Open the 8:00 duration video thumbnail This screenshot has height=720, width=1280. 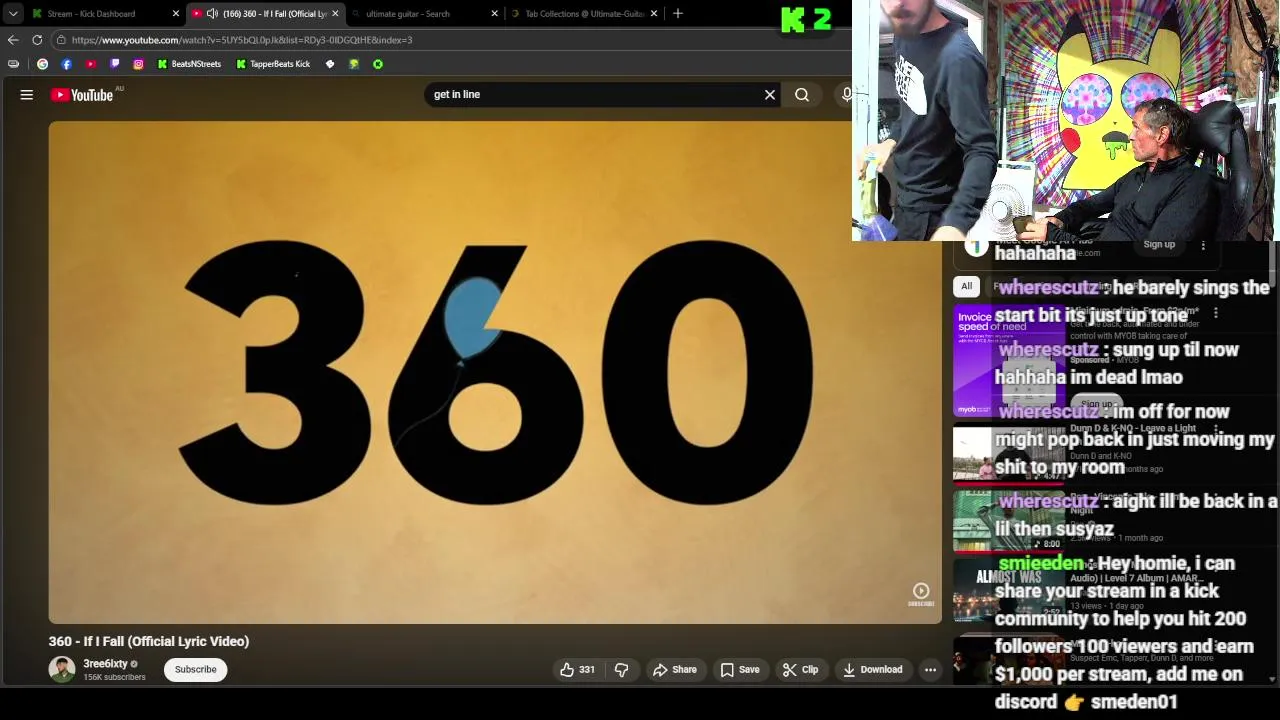(x=1009, y=520)
